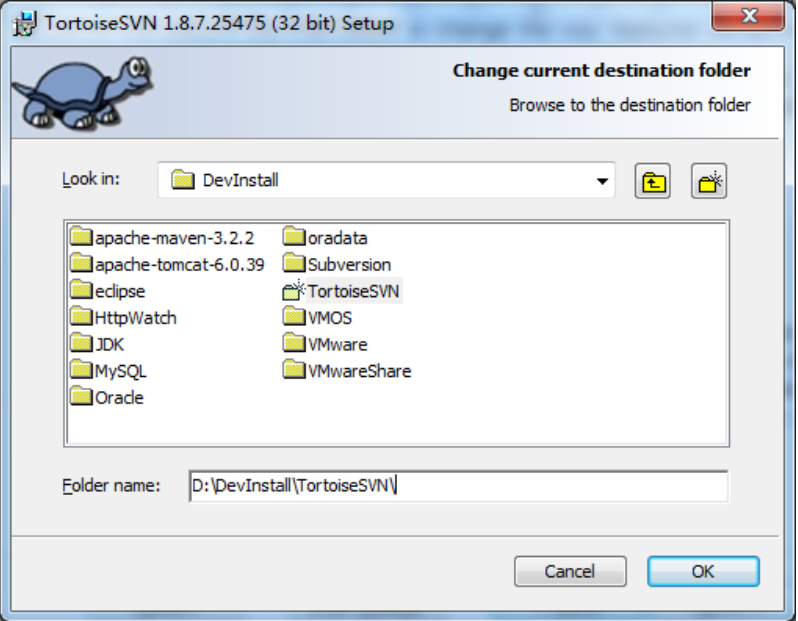Image resolution: width=798 pixels, height=621 pixels.
Task: Select the apache-maven-3.2.2 folder icon
Action: click(x=81, y=236)
